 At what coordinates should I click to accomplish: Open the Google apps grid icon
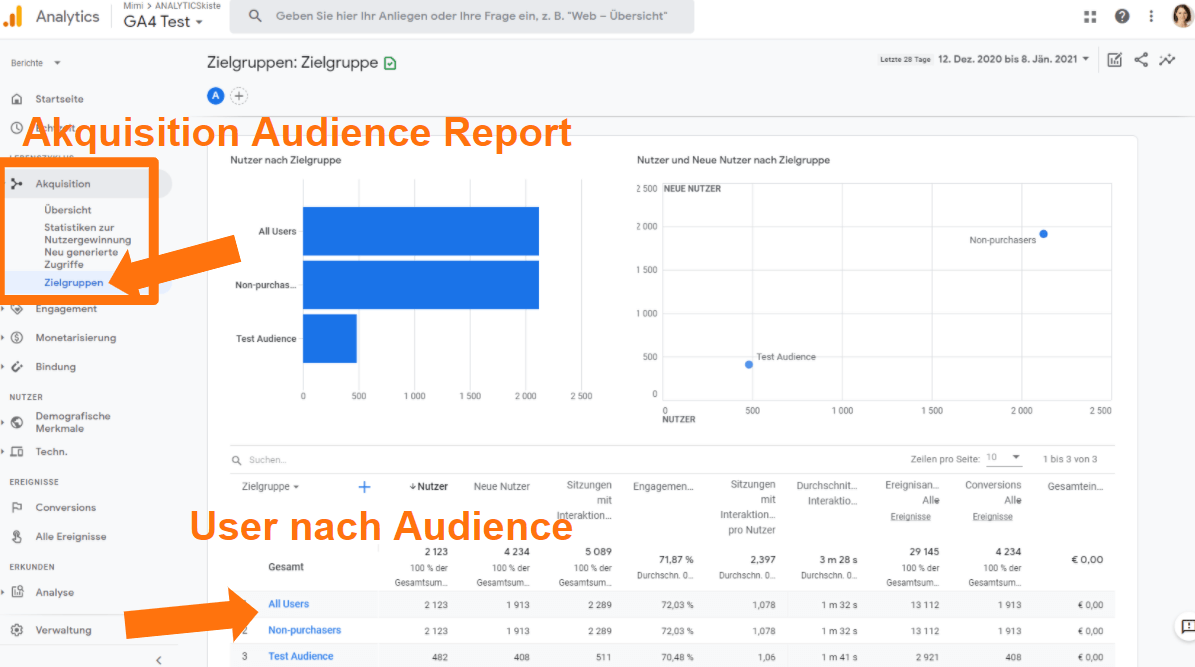pos(1088,15)
